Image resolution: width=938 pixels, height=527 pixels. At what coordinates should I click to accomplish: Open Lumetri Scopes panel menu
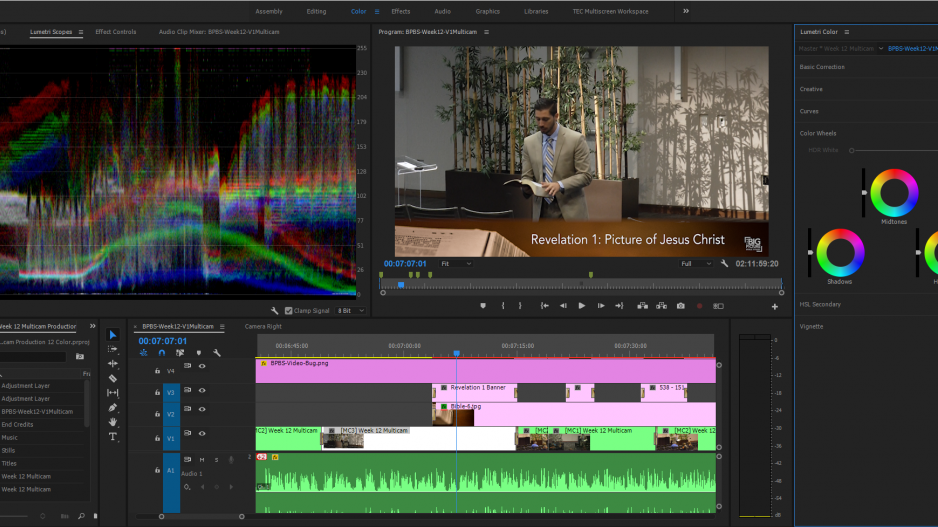[x=81, y=32]
